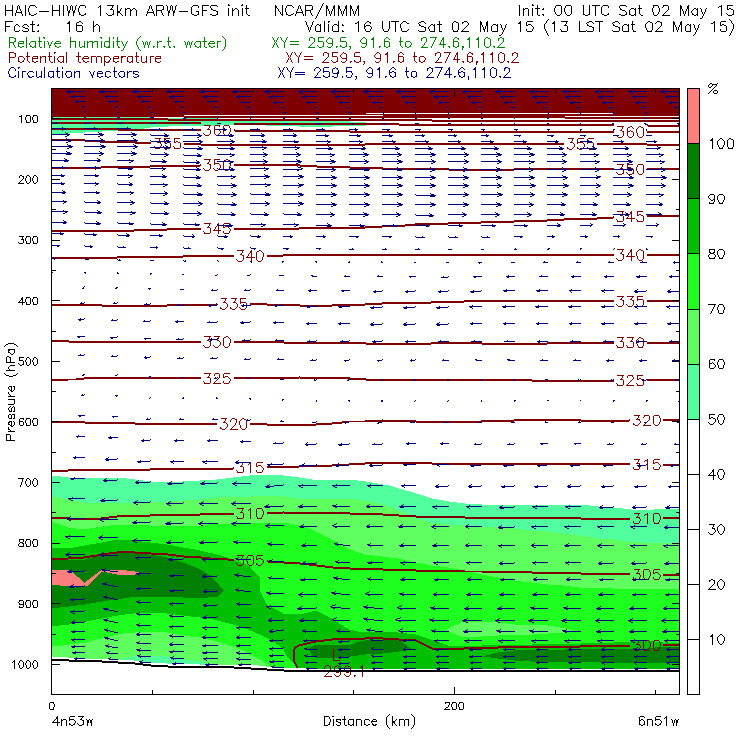Click the '900' pressure axis tick label
740x740 pixels.
click(x=28, y=604)
